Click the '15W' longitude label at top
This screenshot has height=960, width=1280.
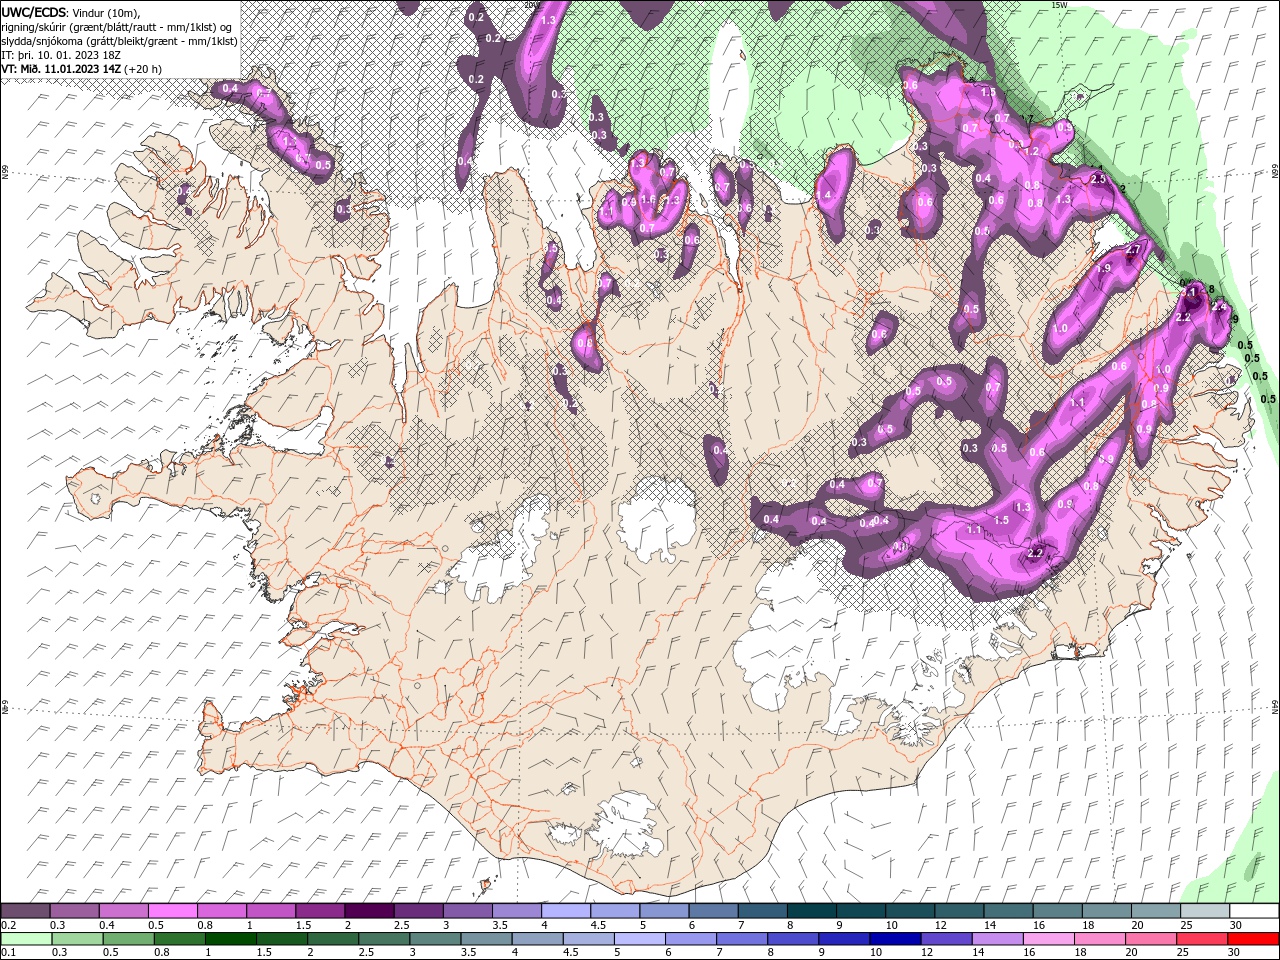pos(1059,5)
